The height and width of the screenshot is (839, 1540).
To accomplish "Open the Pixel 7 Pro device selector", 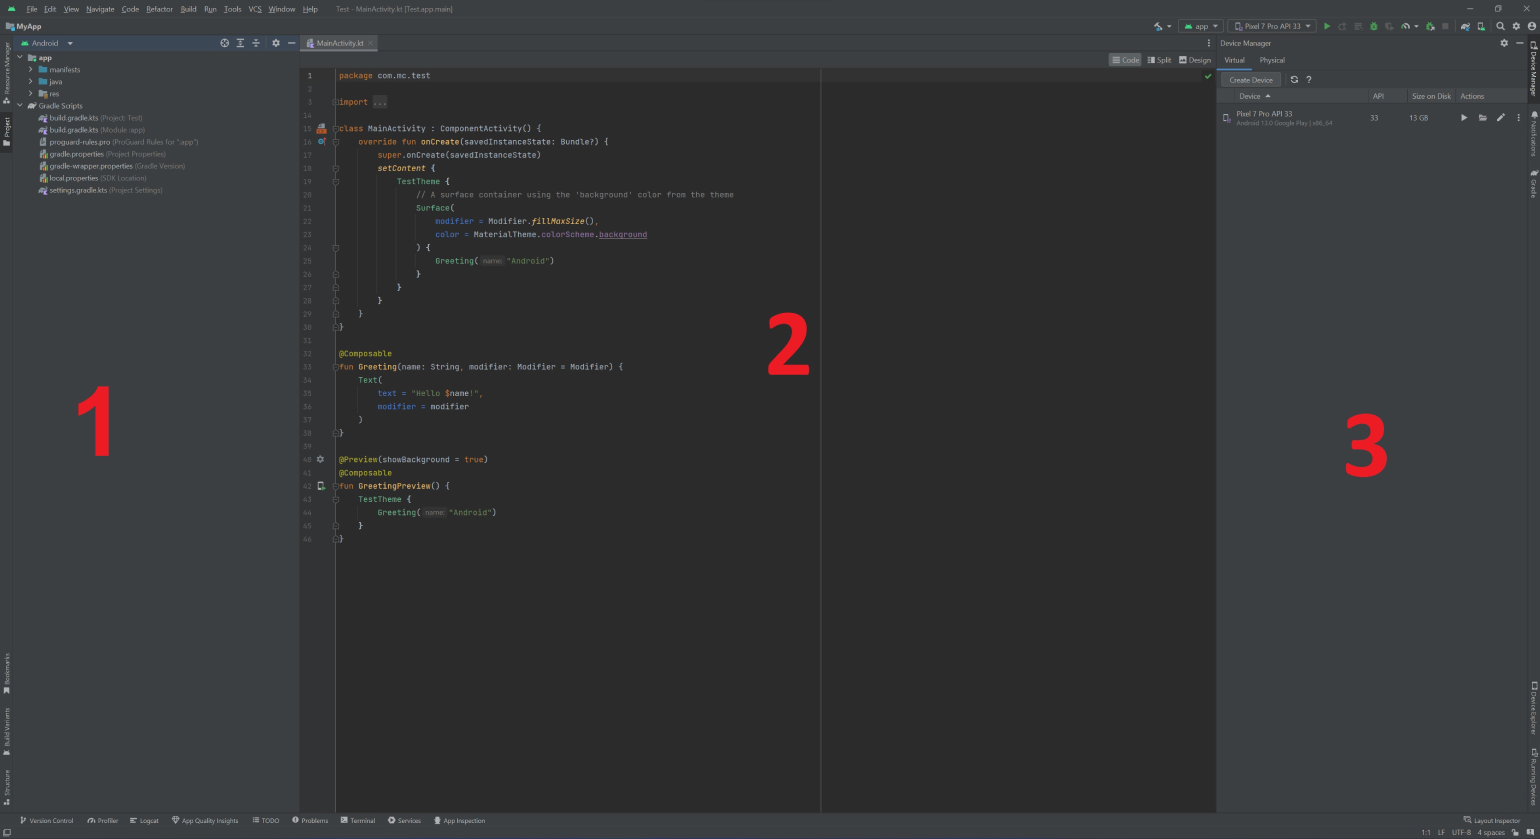I will [x=1271, y=26].
